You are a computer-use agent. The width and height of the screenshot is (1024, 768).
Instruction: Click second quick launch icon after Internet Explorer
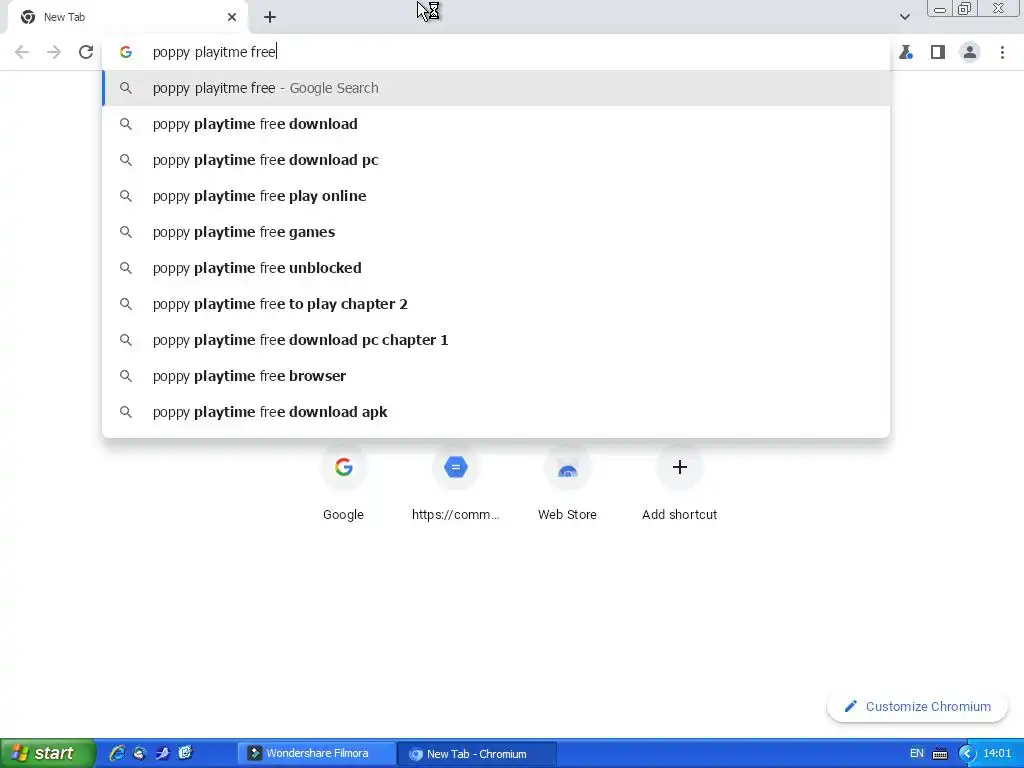click(x=139, y=754)
